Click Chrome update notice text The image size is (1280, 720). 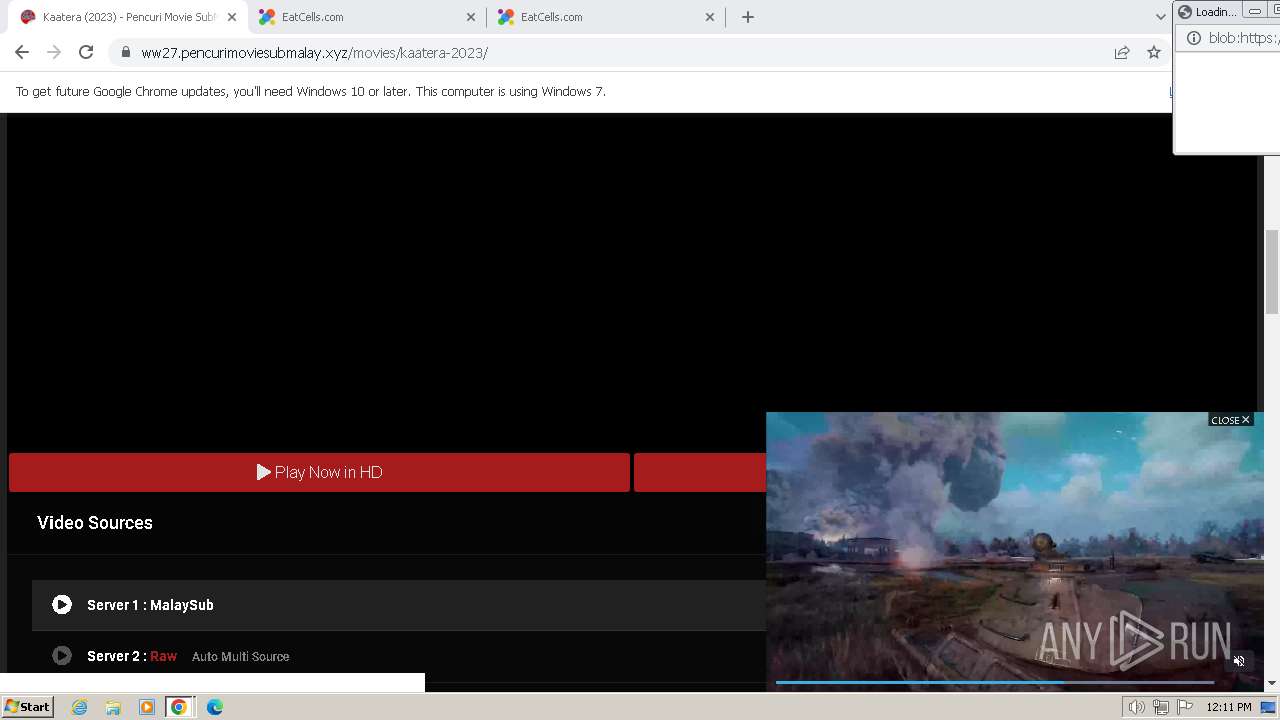click(x=311, y=91)
